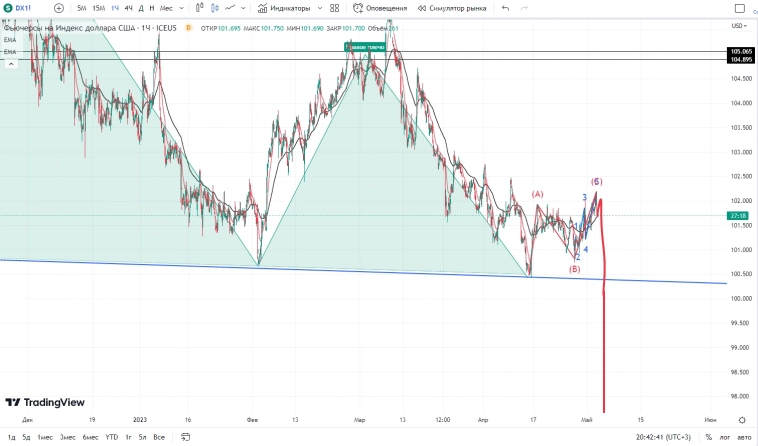758x446 pixels.
Task: Switch to the 6мес date range
Action: 90,437
